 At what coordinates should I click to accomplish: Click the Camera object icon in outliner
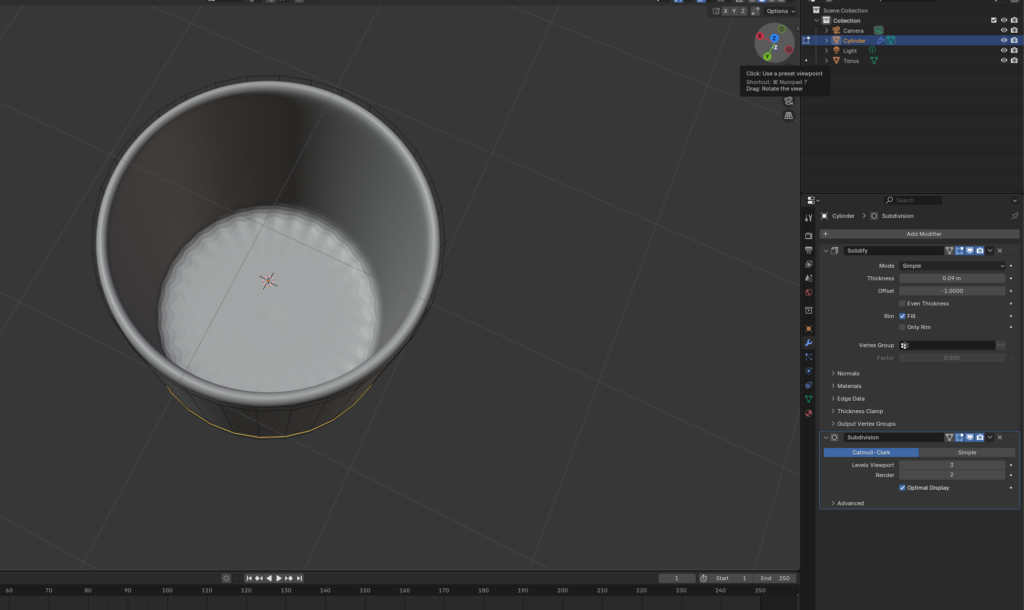[836, 30]
